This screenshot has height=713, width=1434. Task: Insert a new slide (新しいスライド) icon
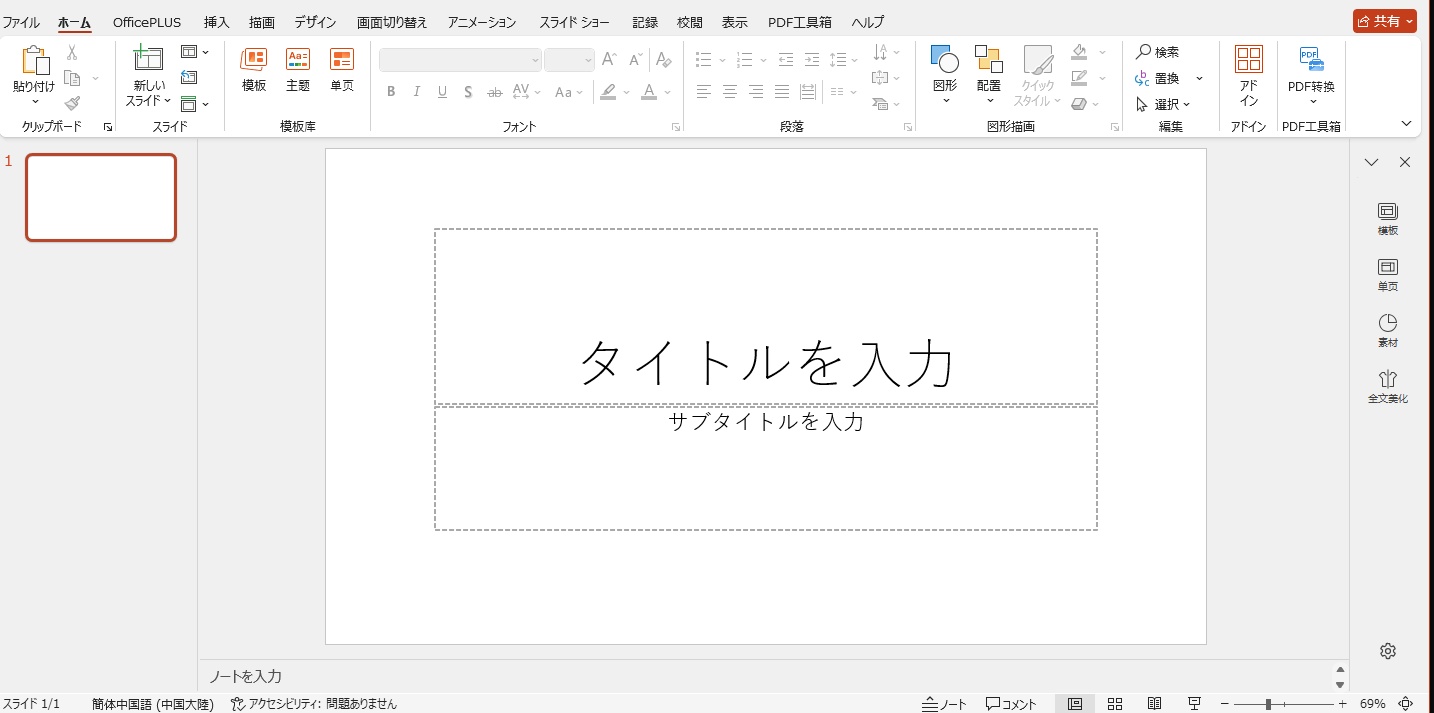[148, 59]
